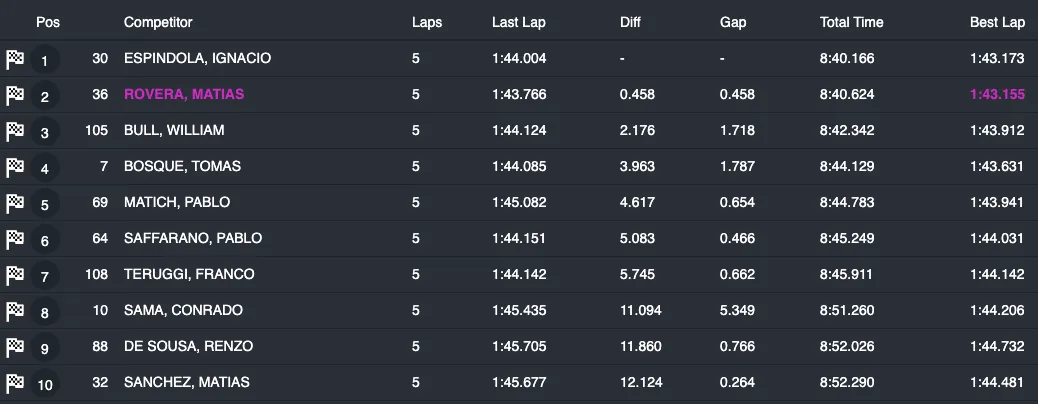This screenshot has width=1038, height=404.
Task: Click the Best Lap column header
Action: point(998,22)
